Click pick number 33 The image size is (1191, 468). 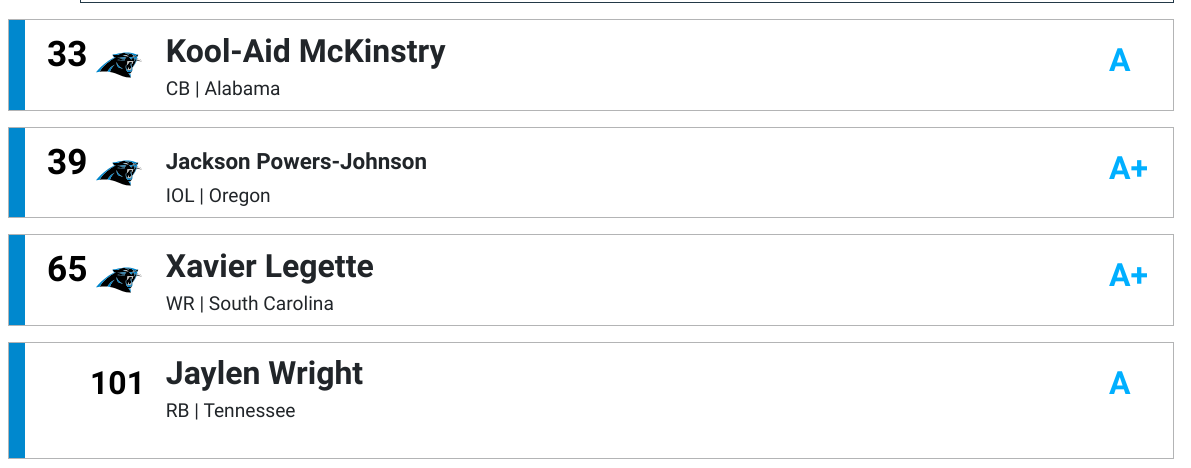67,55
